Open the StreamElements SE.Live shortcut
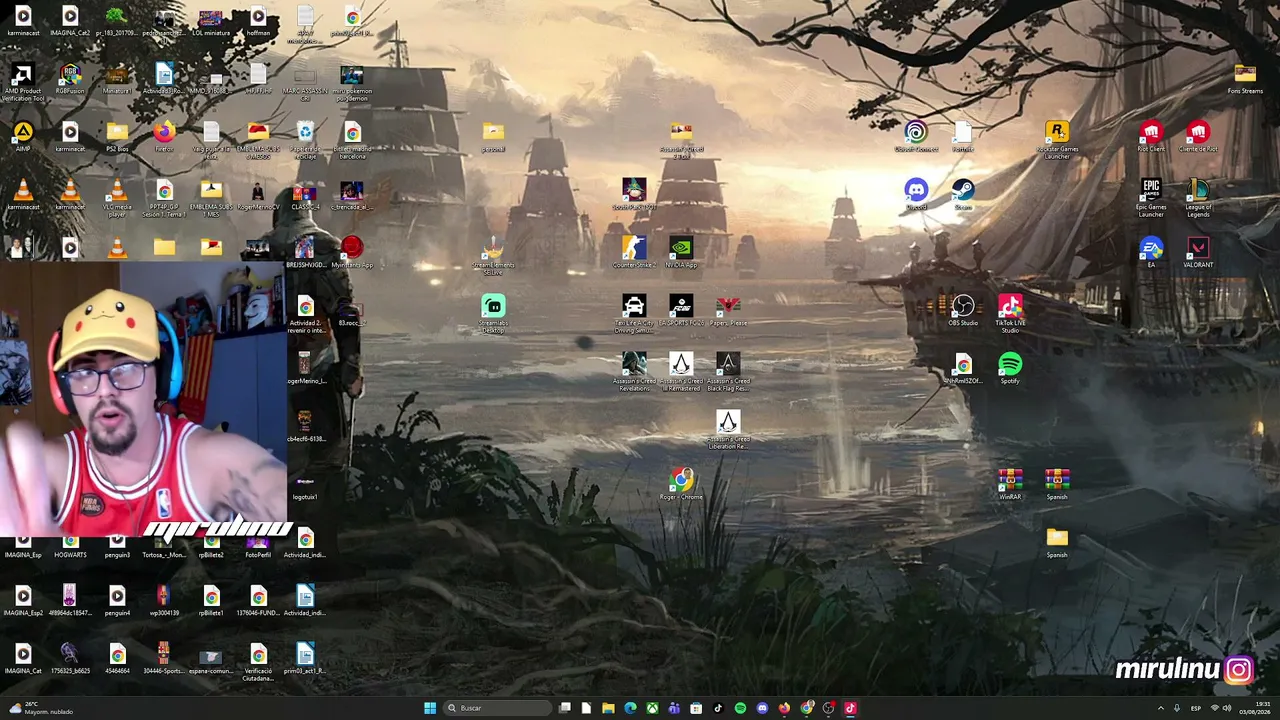This screenshot has width=1280, height=720. (x=493, y=256)
